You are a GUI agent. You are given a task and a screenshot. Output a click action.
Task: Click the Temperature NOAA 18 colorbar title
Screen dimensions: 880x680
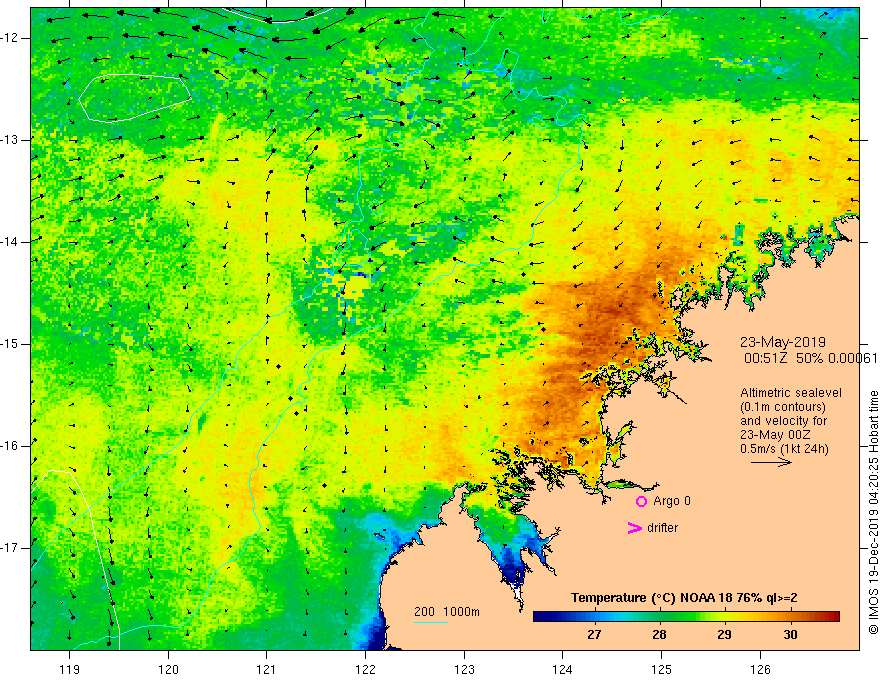pyautogui.click(x=684, y=598)
